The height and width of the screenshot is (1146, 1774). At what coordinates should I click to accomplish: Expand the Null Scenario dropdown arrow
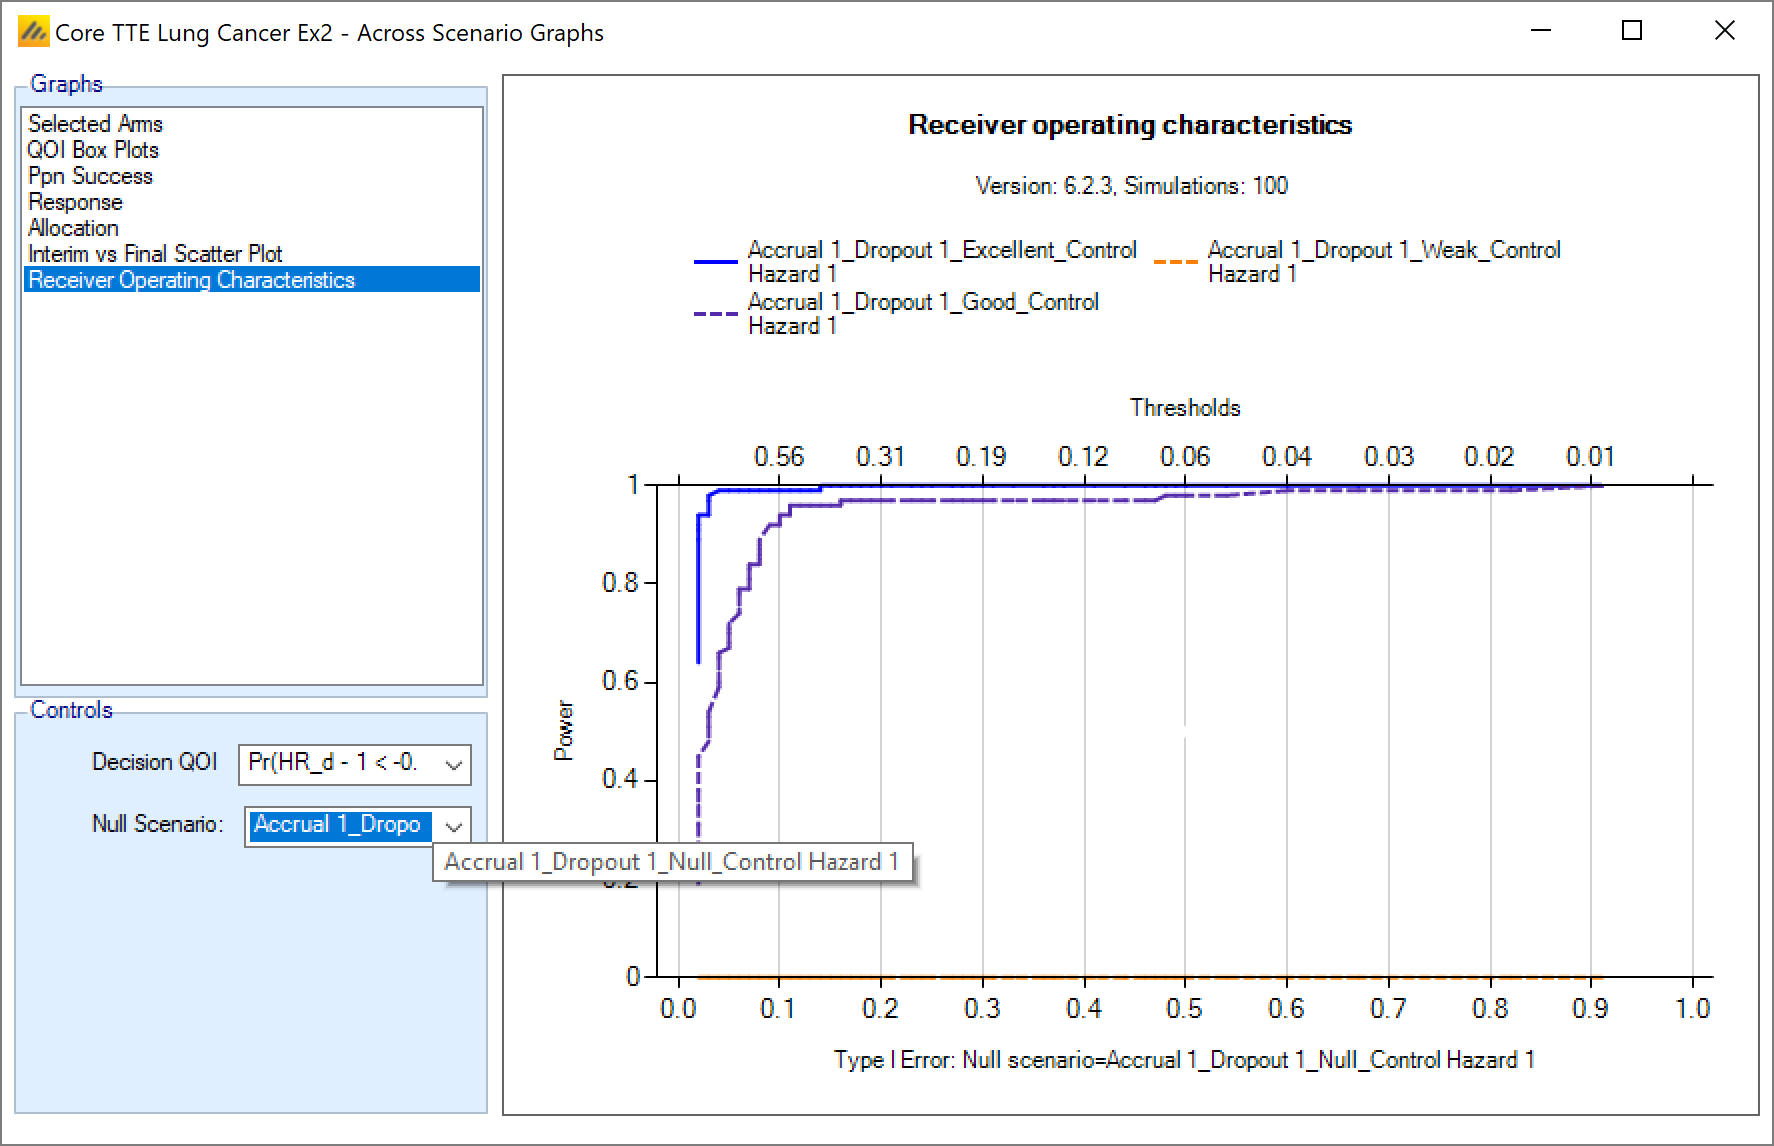[x=454, y=827]
